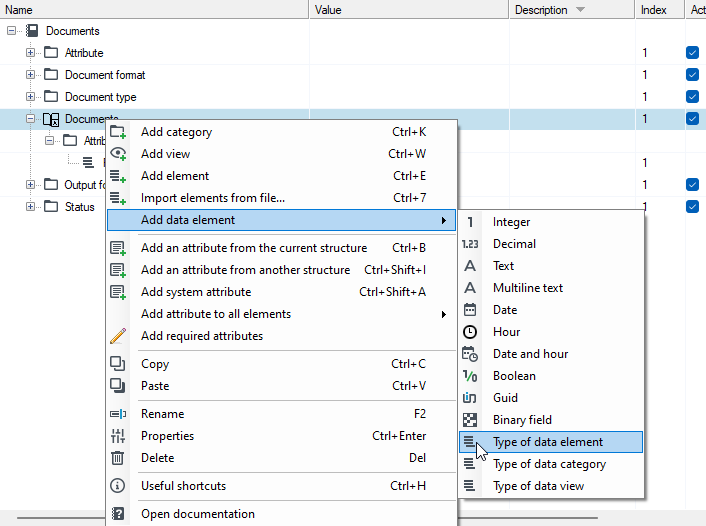
Task: Click the Name column header
Action: (x=154, y=9)
